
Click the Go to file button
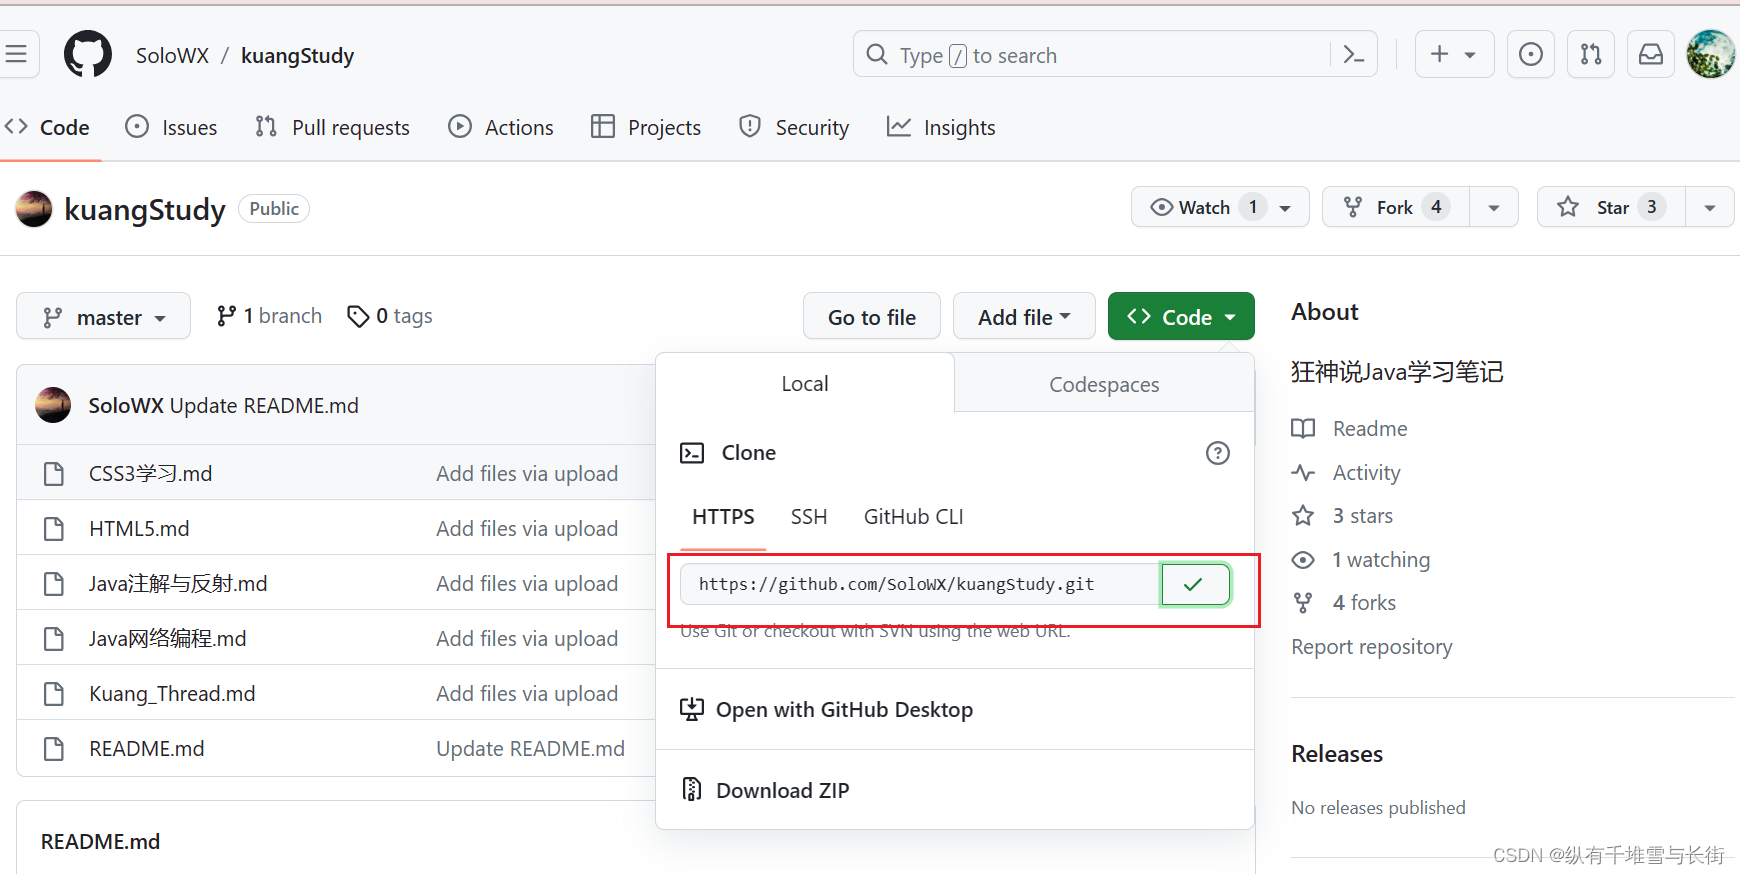pos(872,317)
